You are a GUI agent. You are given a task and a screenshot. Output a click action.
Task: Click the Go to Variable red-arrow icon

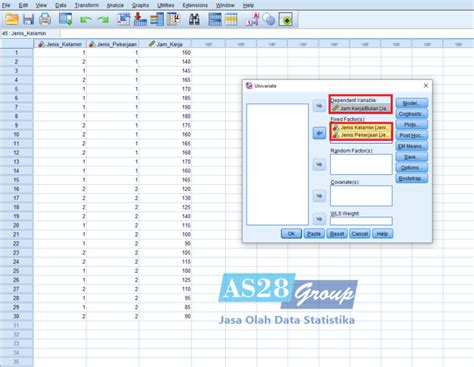click(x=140, y=19)
